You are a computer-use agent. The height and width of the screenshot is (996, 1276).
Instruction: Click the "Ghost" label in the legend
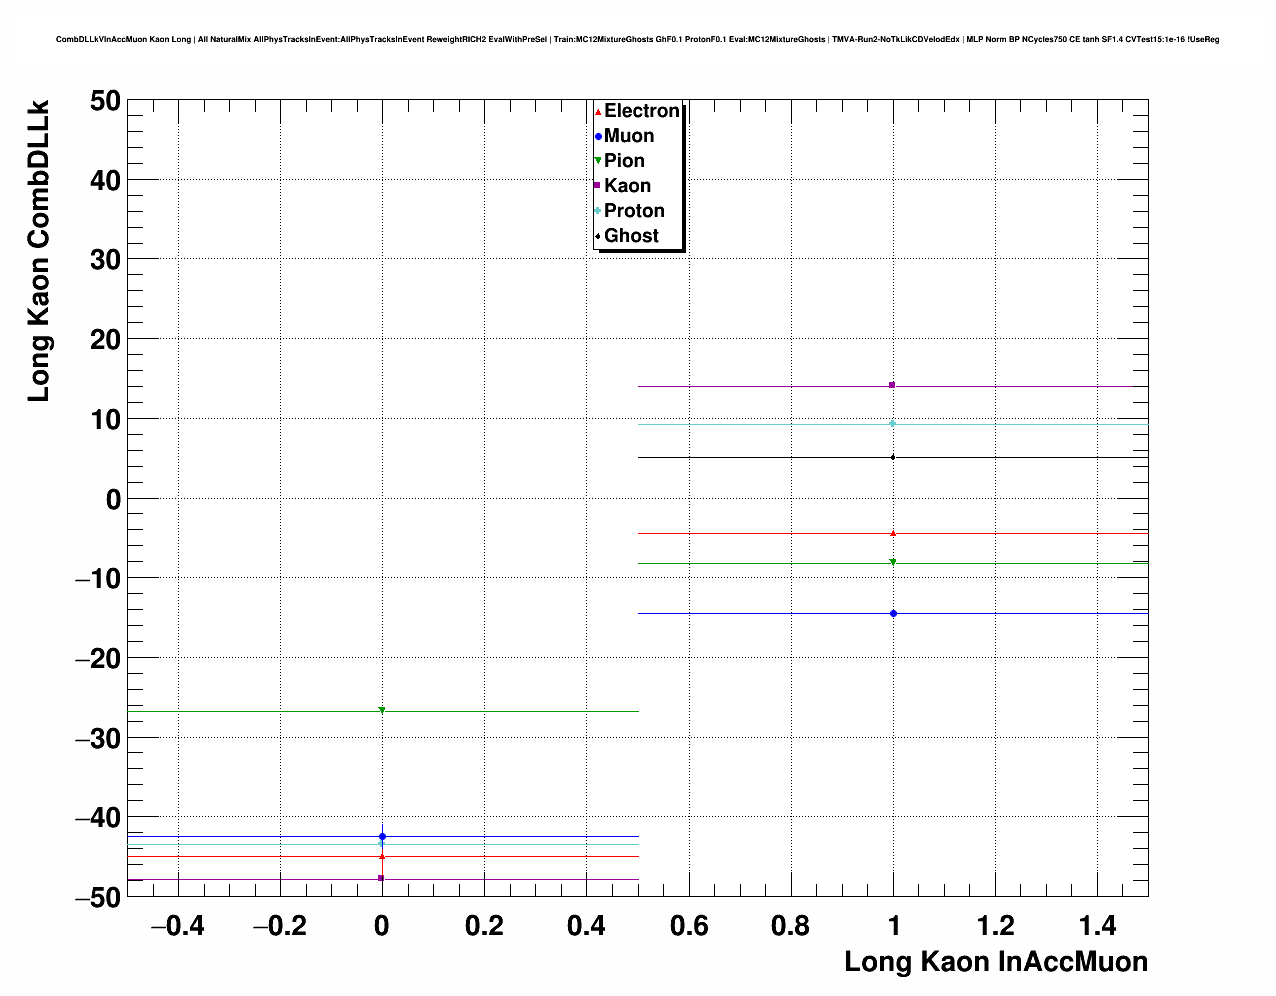pos(631,236)
